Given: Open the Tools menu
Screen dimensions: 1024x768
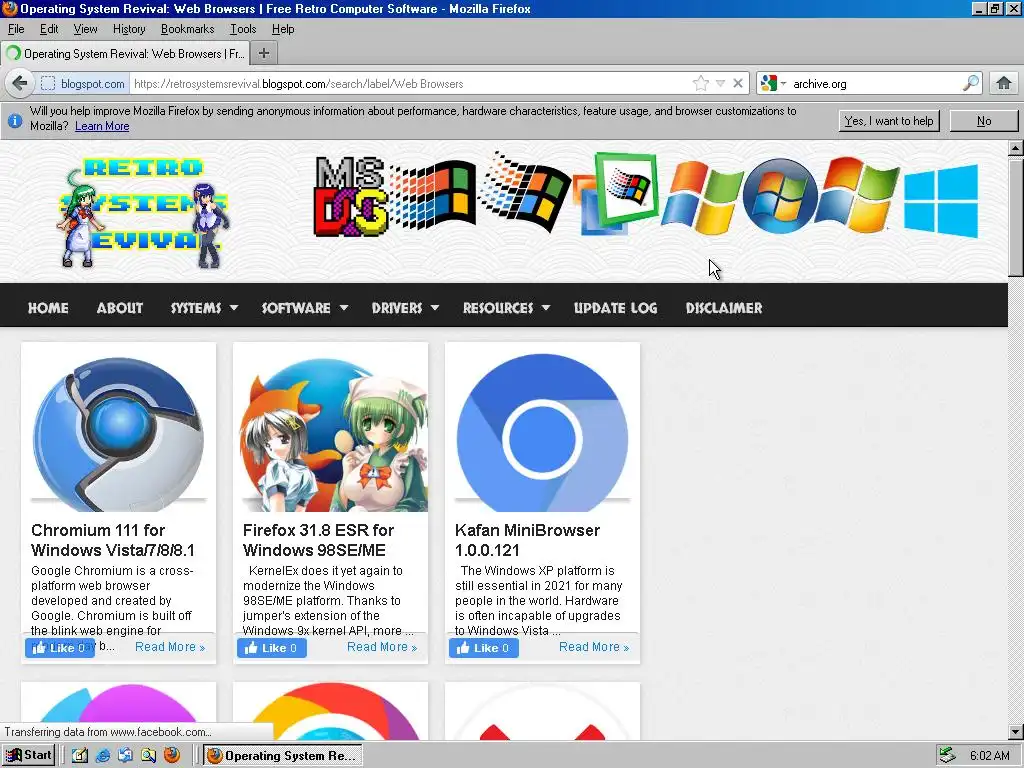Looking at the screenshot, I should [243, 29].
